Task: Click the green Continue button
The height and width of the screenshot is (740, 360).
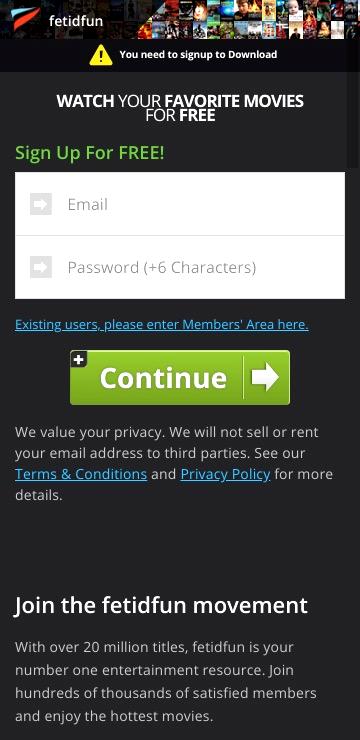Action: pos(180,378)
